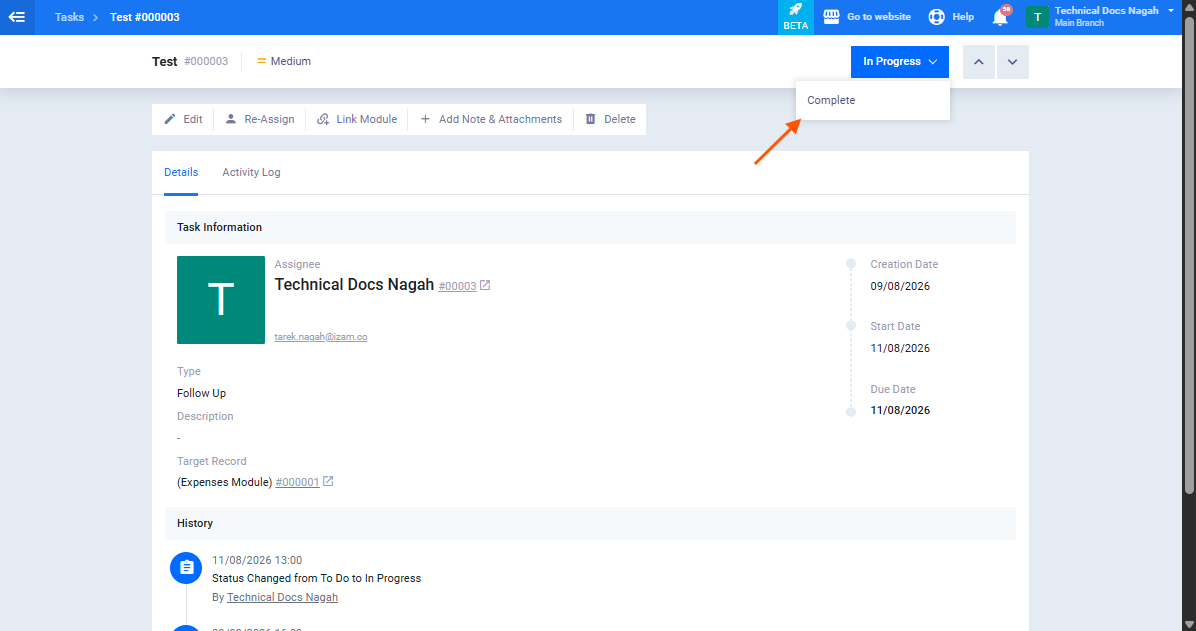Click Technical Docs Nagah assignee name
The height and width of the screenshot is (631, 1196).
354,285
